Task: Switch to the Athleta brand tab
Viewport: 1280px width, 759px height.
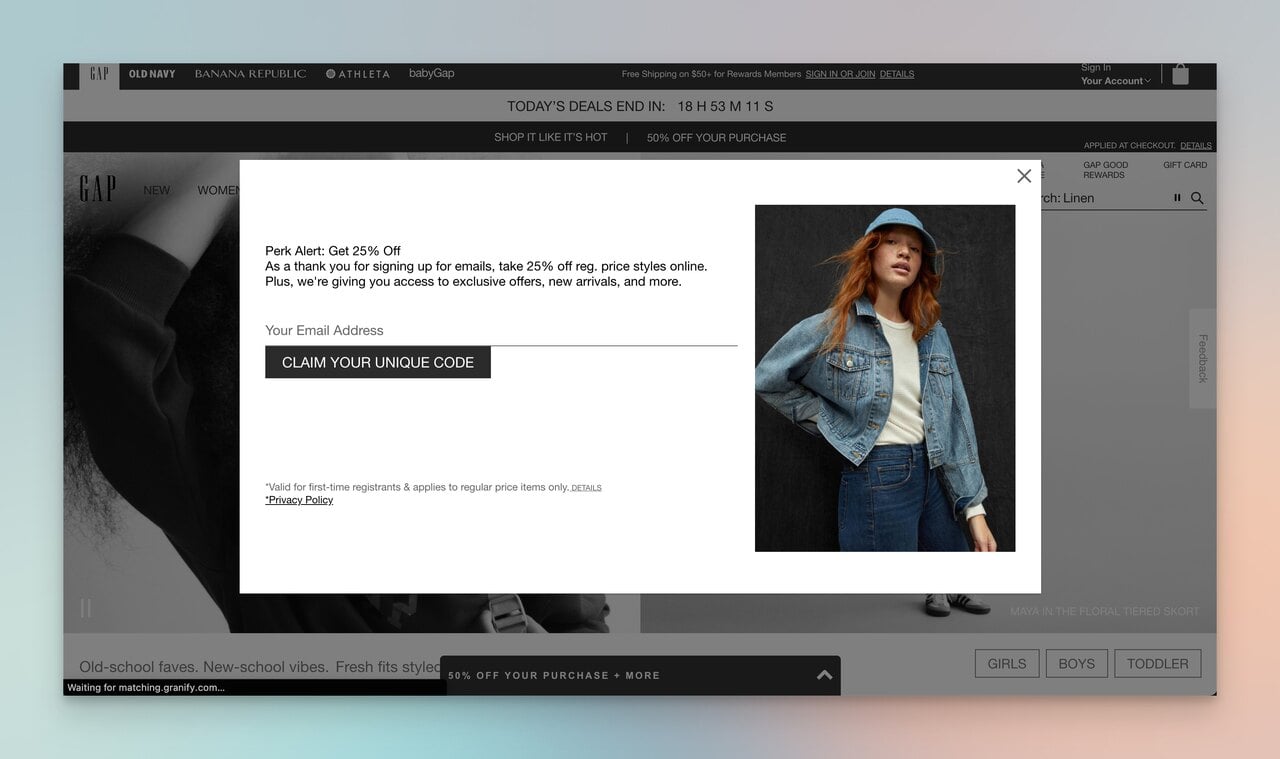Action: (358, 74)
